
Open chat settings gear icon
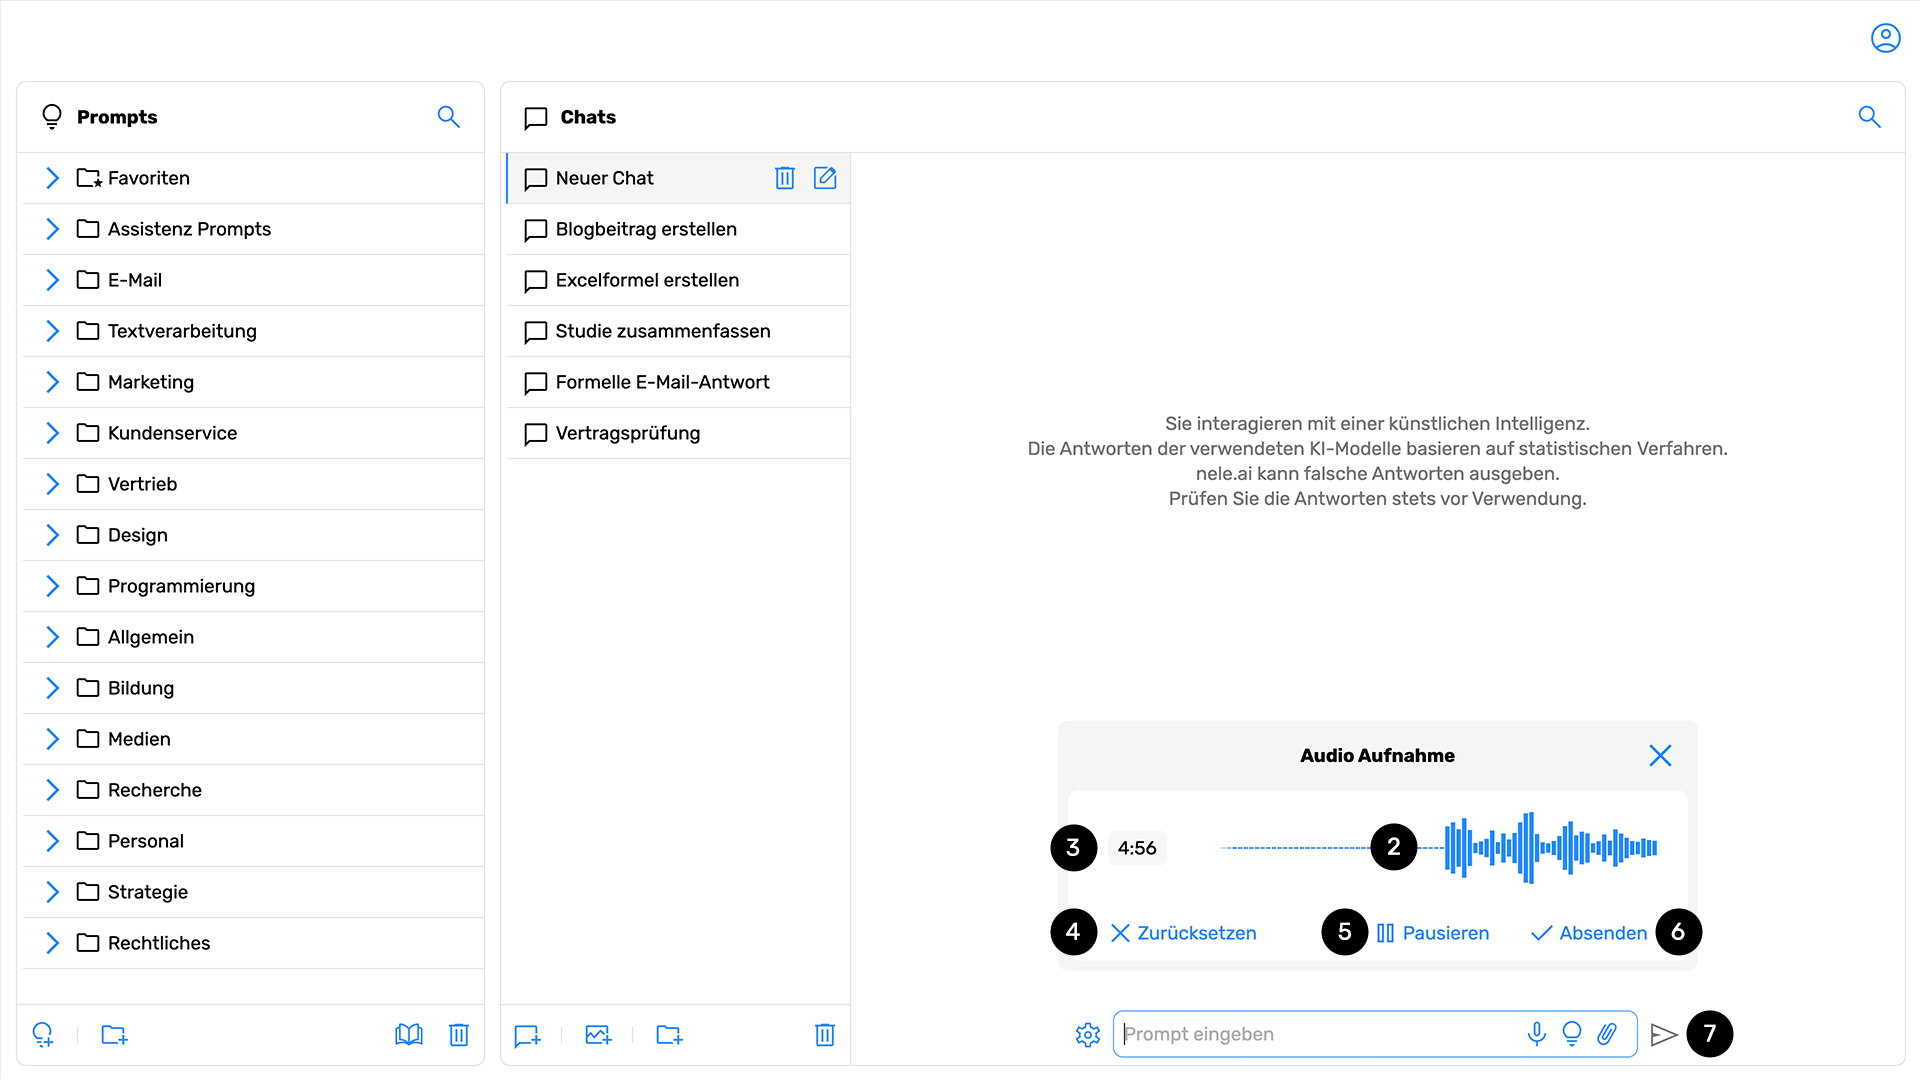[1088, 1035]
